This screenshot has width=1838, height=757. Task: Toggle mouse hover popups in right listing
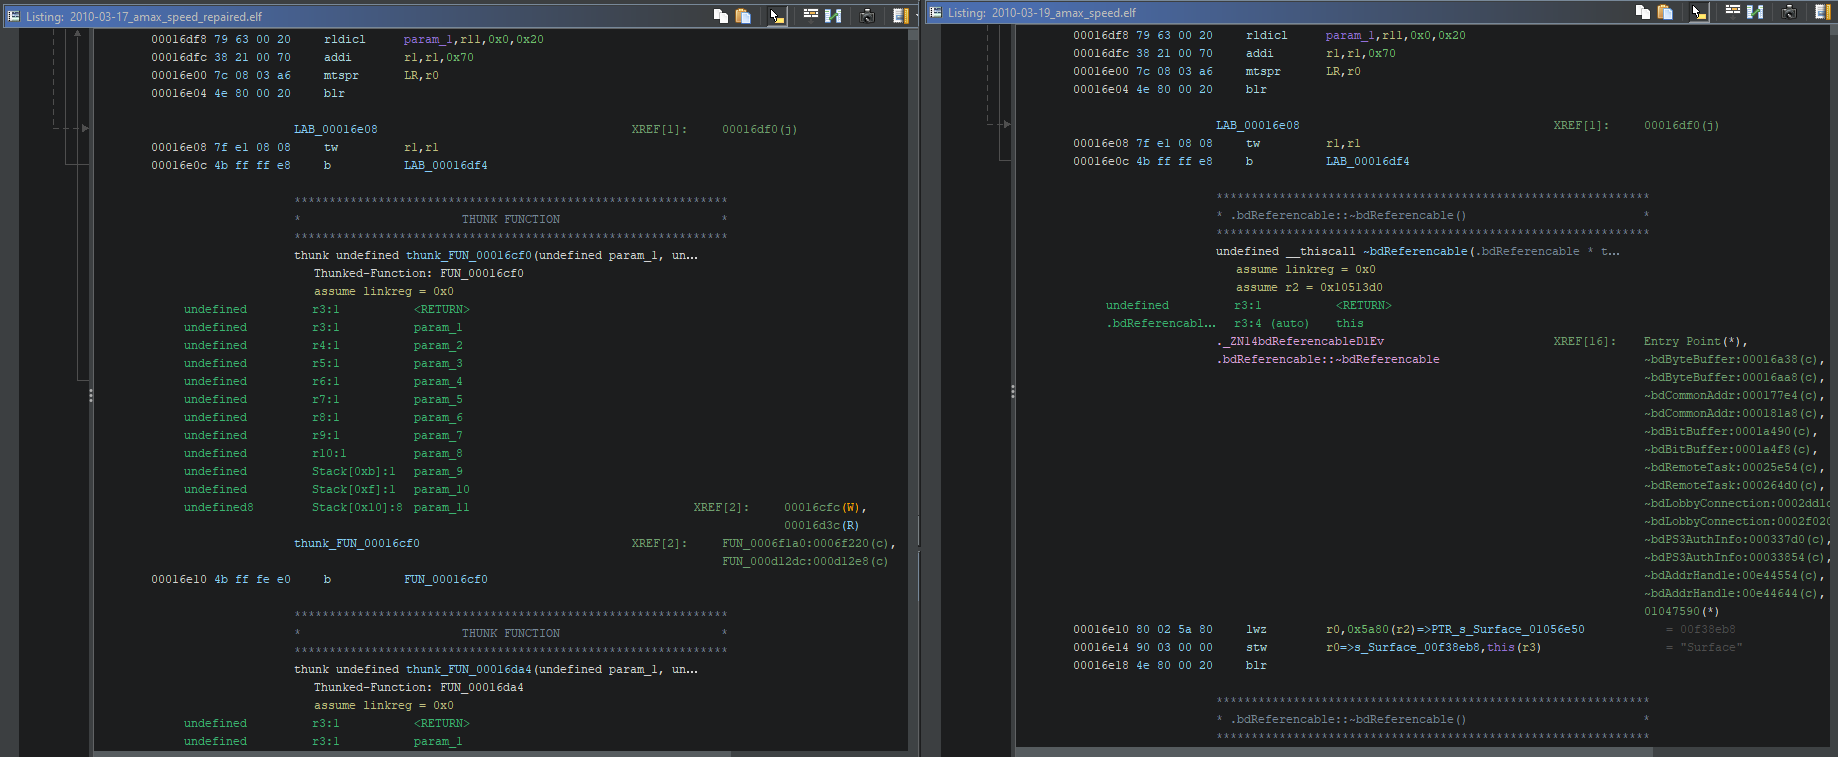point(1698,12)
